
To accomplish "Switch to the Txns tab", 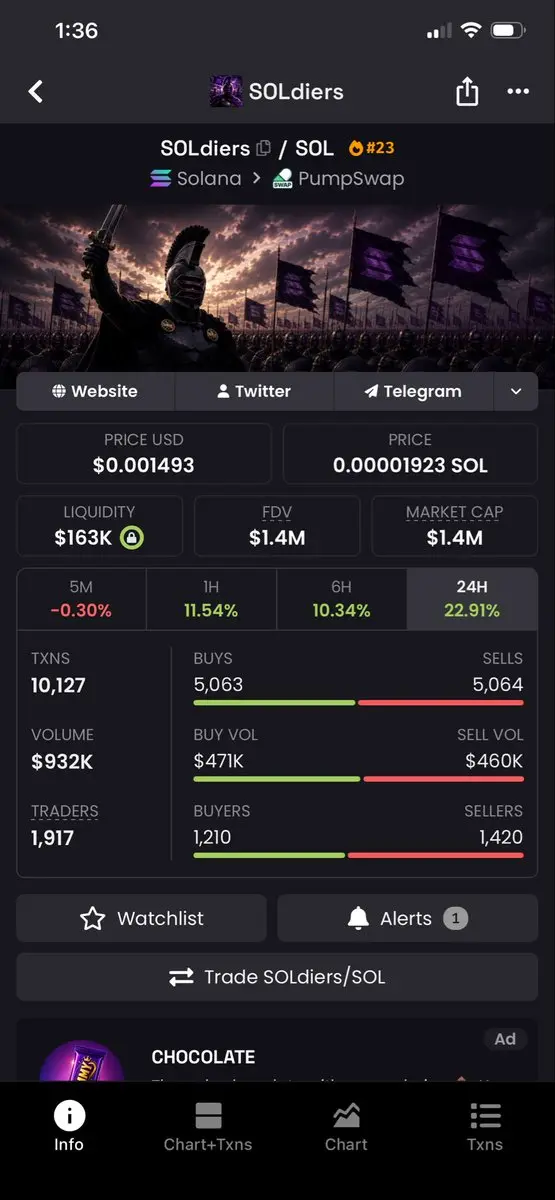I will pos(485,1127).
